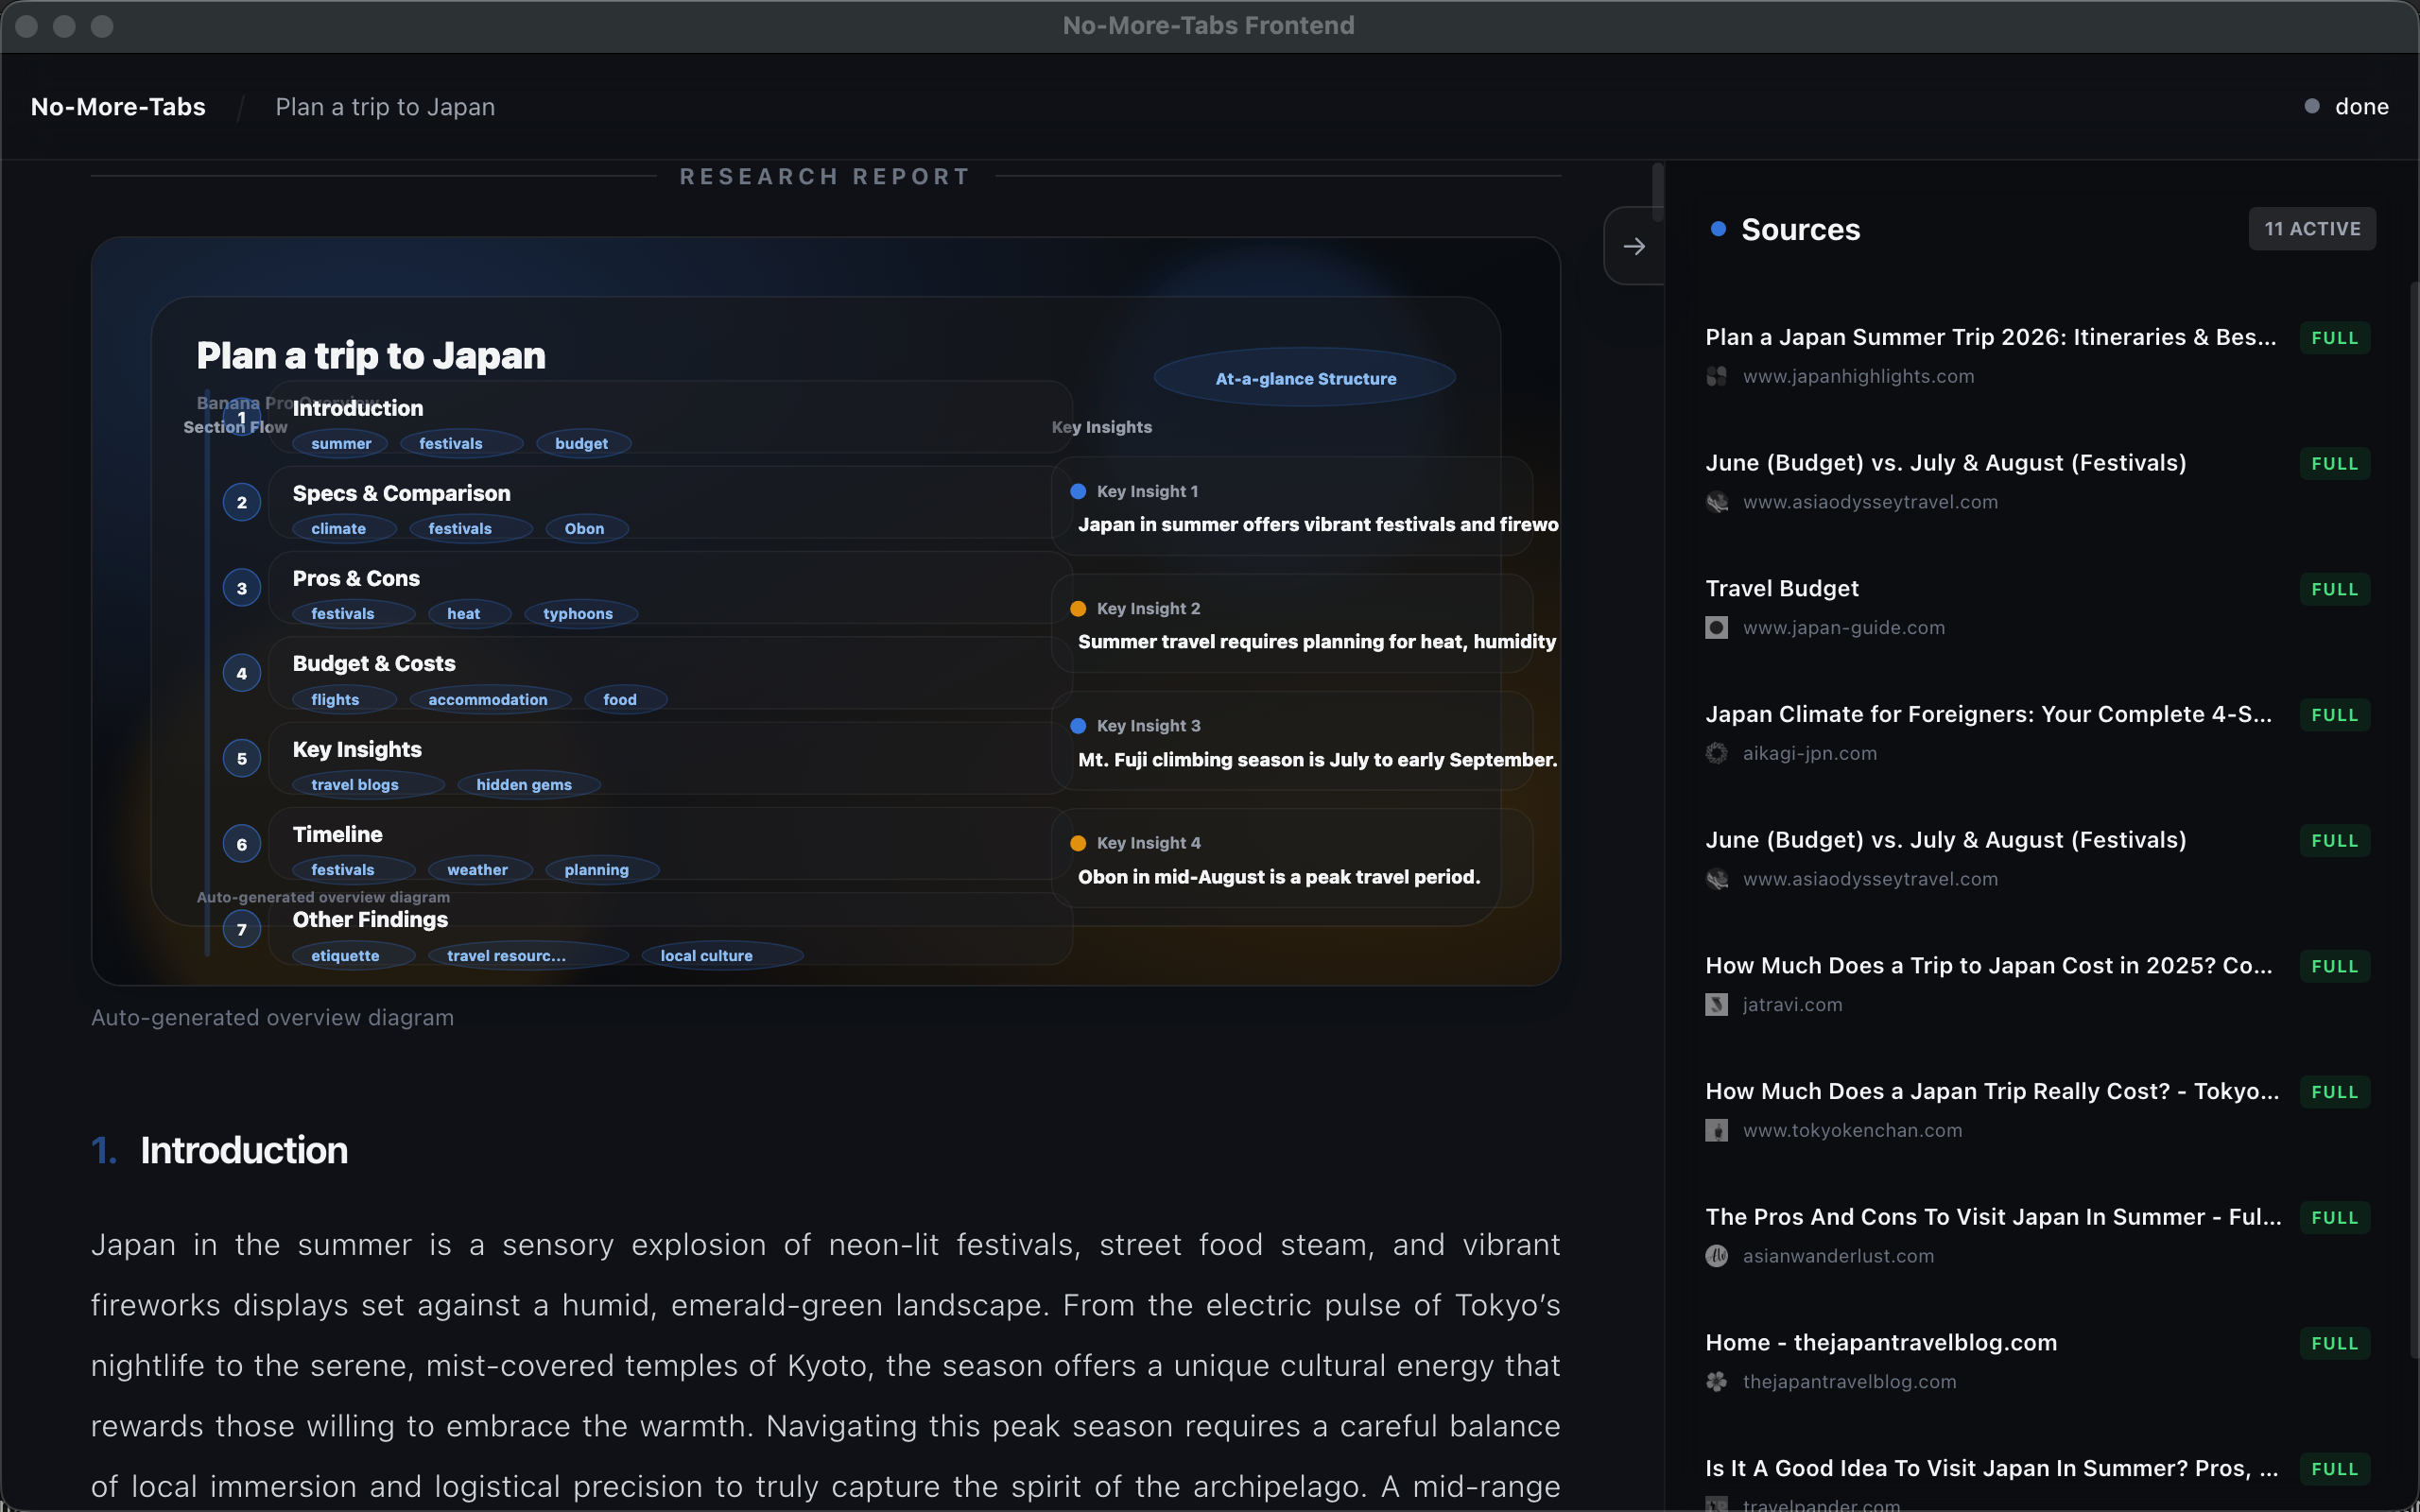Select the Plan a trip to Japan breadcrumb
Screen dimensions: 2420x1512
point(385,107)
